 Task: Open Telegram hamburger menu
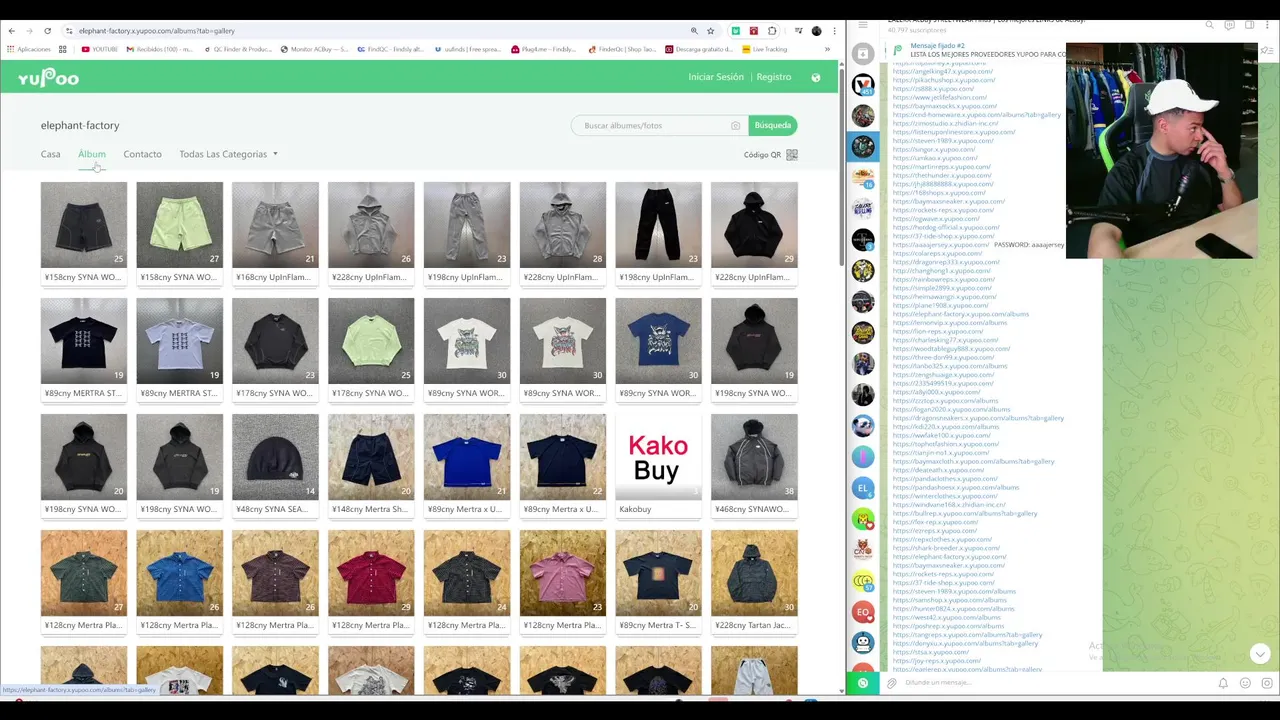tap(863, 24)
